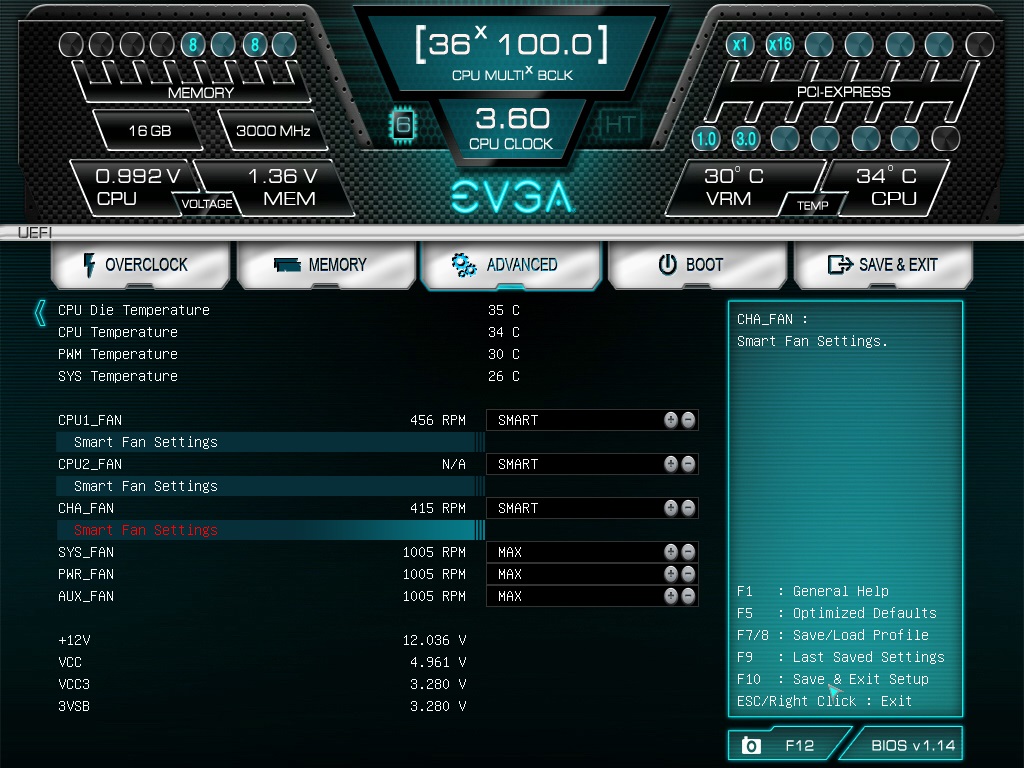1024x768 pixels.
Task: Open Smart Fan Settings under CPU1_FAN
Action: click(x=270, y=442)
